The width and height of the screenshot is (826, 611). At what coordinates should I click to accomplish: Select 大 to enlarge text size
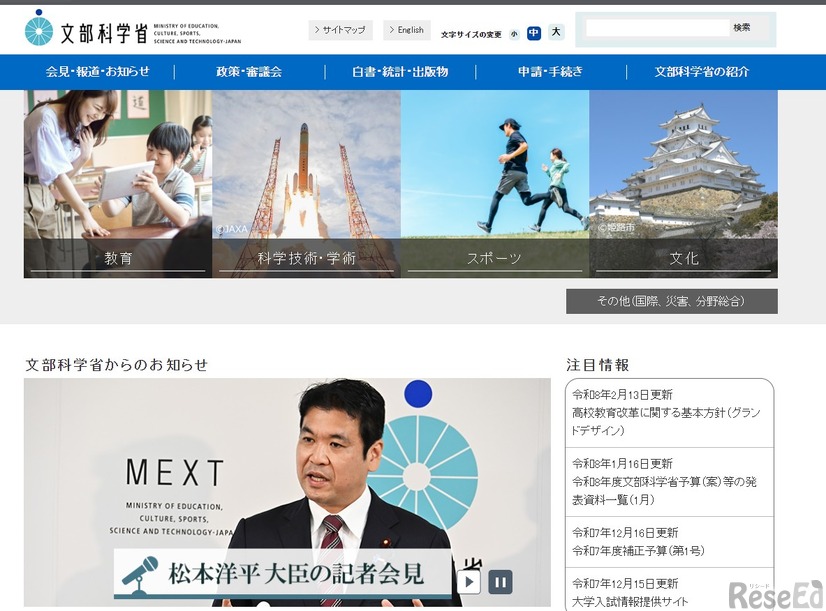click(x=554, y=32)
